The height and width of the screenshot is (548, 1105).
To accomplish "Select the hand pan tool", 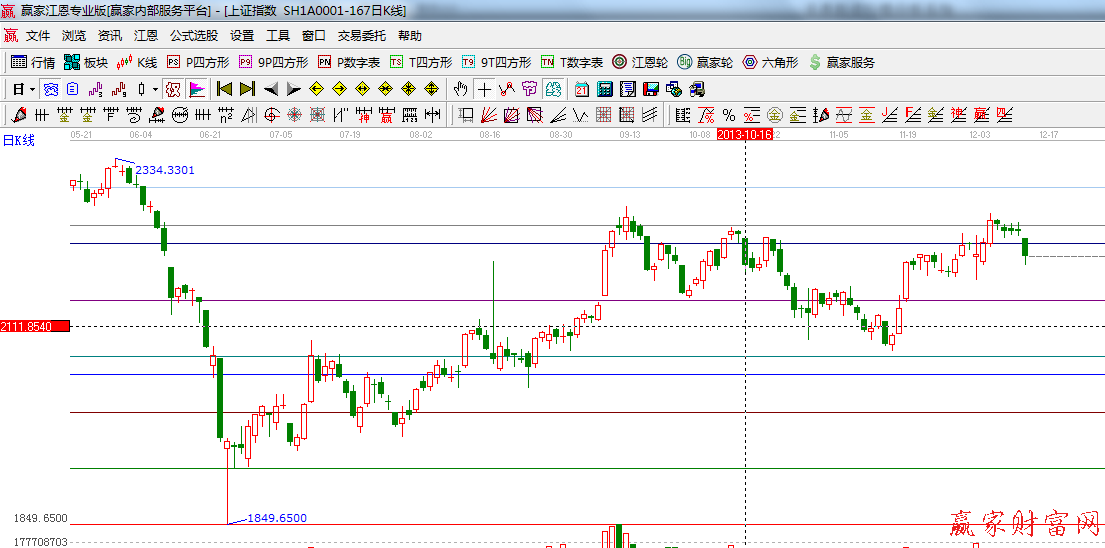I will click(461, 89).
